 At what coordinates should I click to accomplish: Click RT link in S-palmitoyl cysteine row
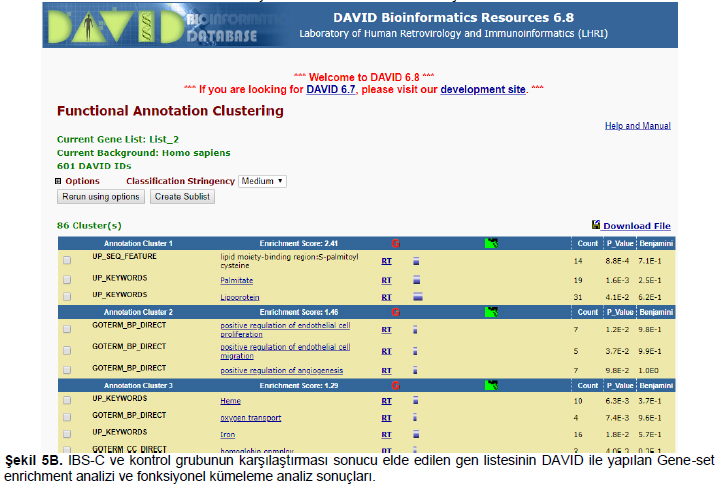point(386,261)
